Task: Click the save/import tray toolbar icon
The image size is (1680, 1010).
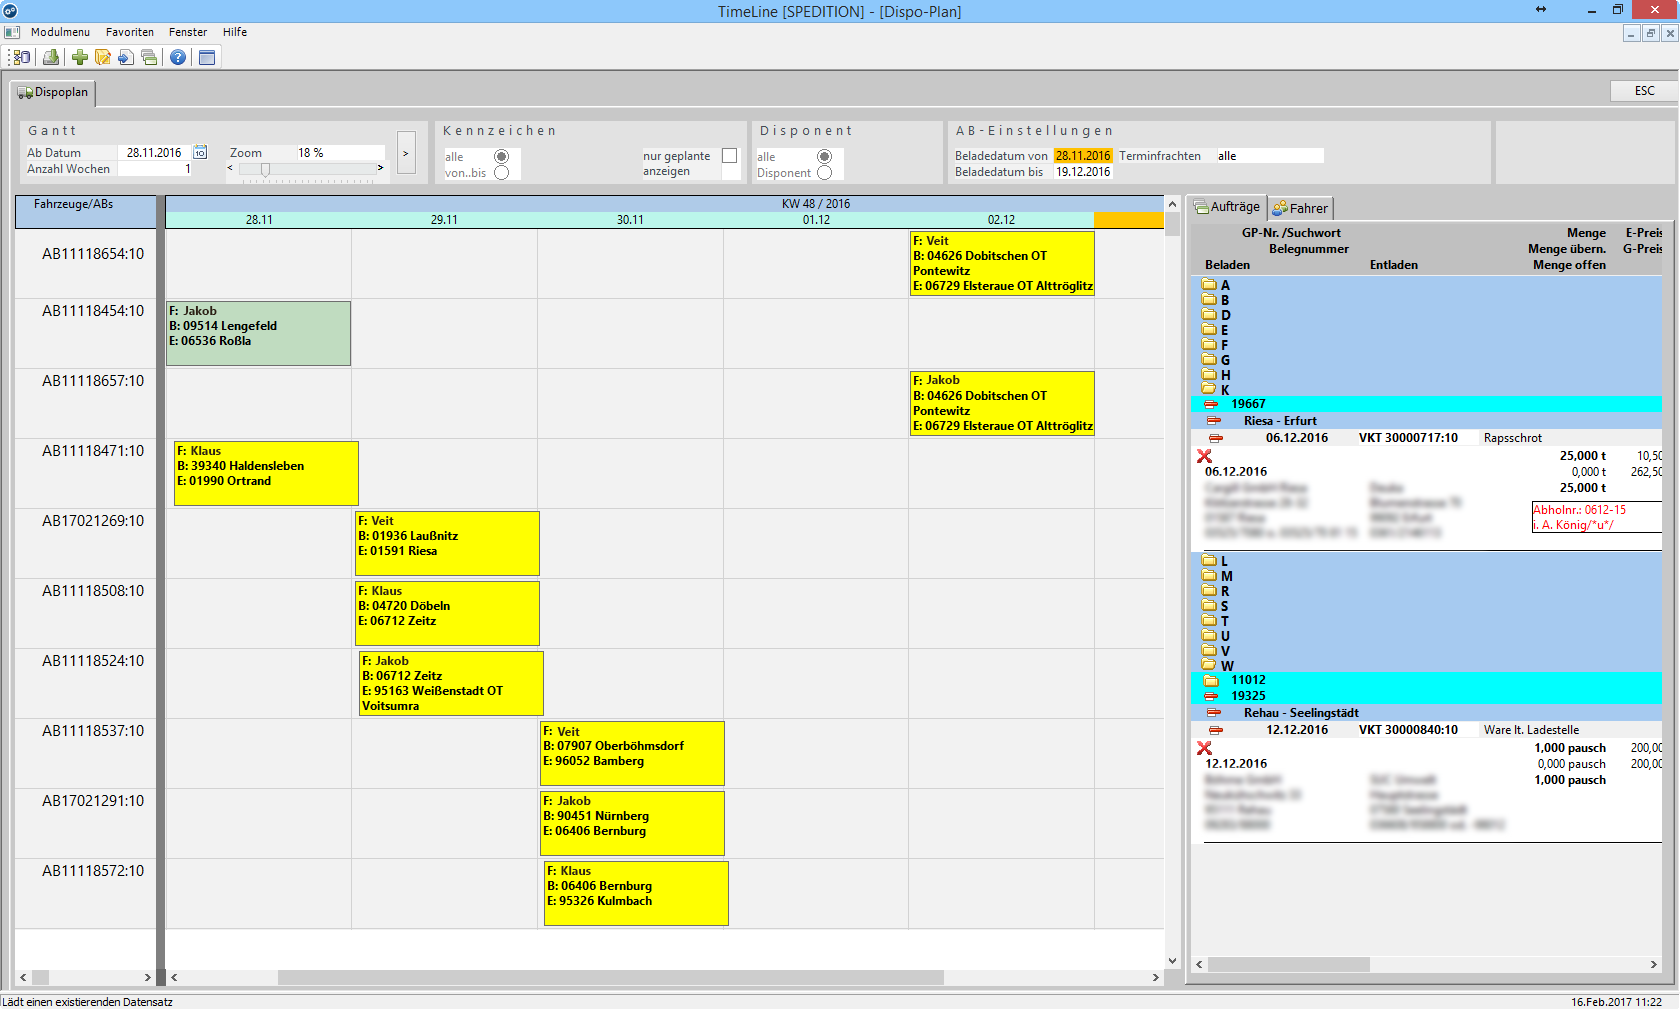Action: 51,57
